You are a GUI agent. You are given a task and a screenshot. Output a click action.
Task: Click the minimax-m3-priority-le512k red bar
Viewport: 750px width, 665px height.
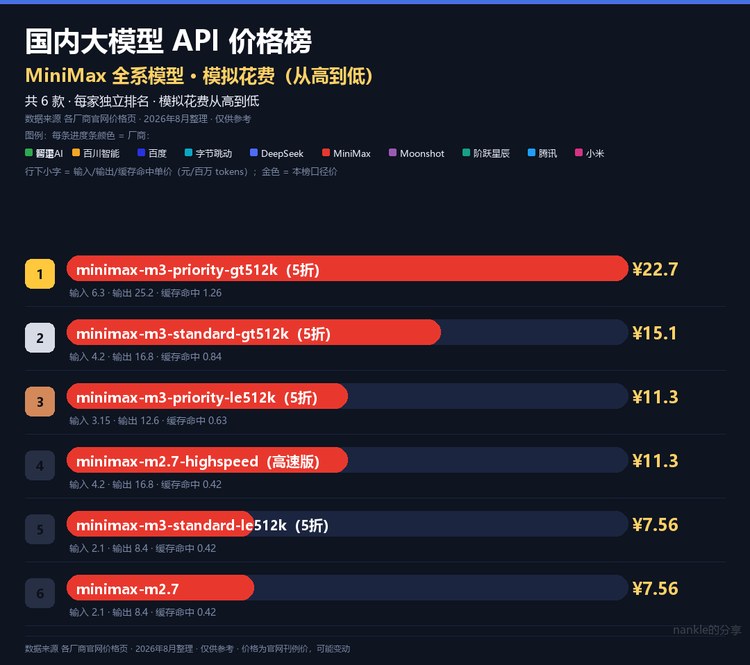[207, 396]
